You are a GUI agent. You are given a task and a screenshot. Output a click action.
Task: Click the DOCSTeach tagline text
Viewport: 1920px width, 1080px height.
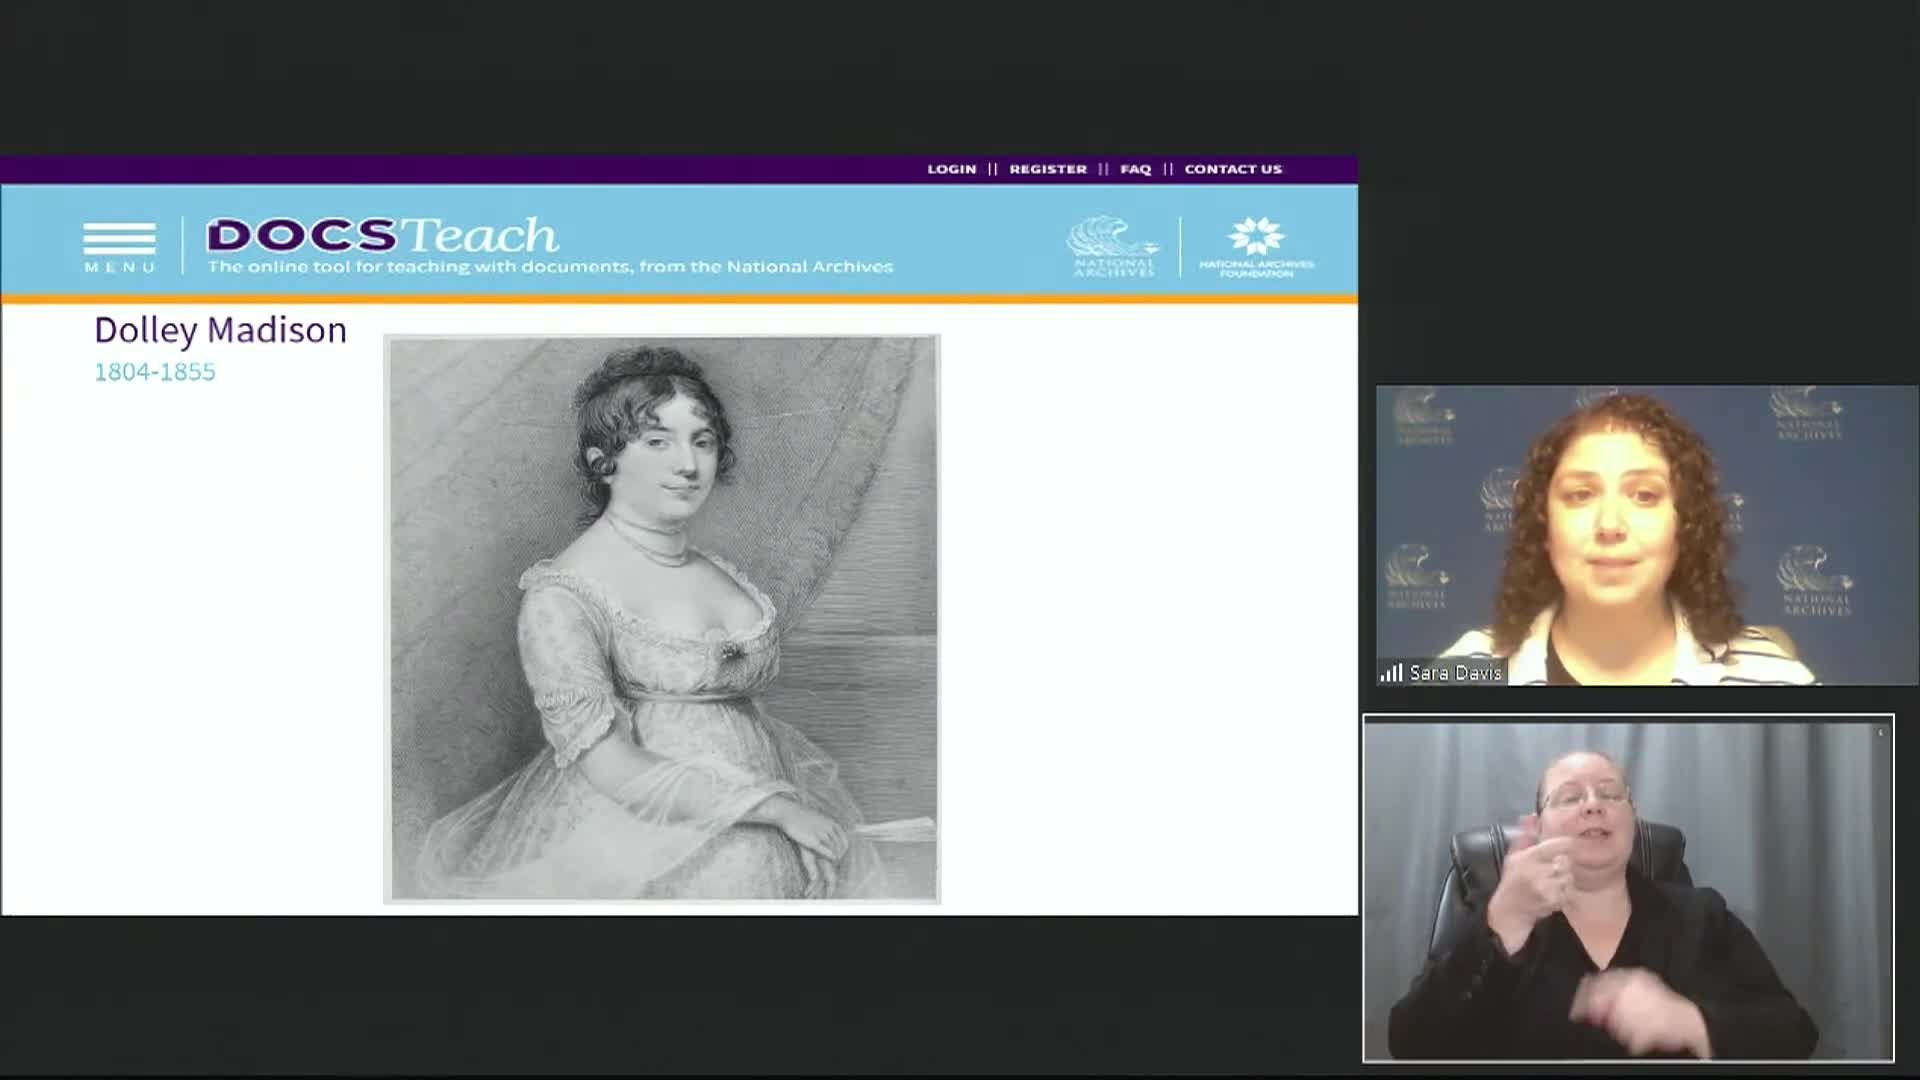[x=550, y=267]
